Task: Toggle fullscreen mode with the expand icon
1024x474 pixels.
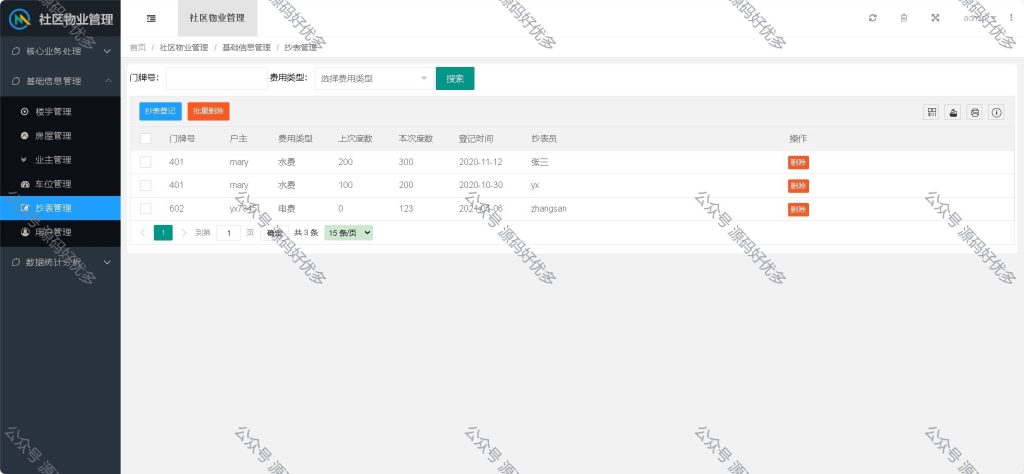Action: 935,18
